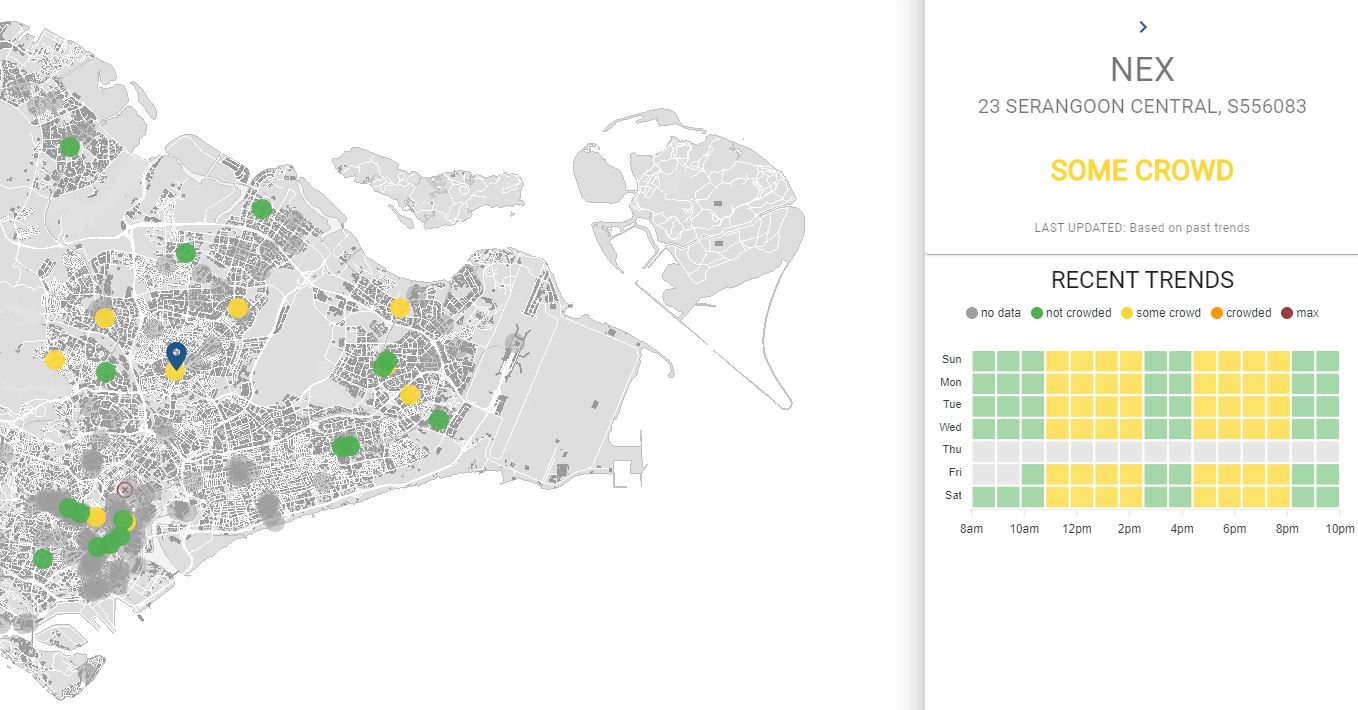Click the easternmost yellow map marker
Viewport: 1358px width, 710px height.
point(409,395)
